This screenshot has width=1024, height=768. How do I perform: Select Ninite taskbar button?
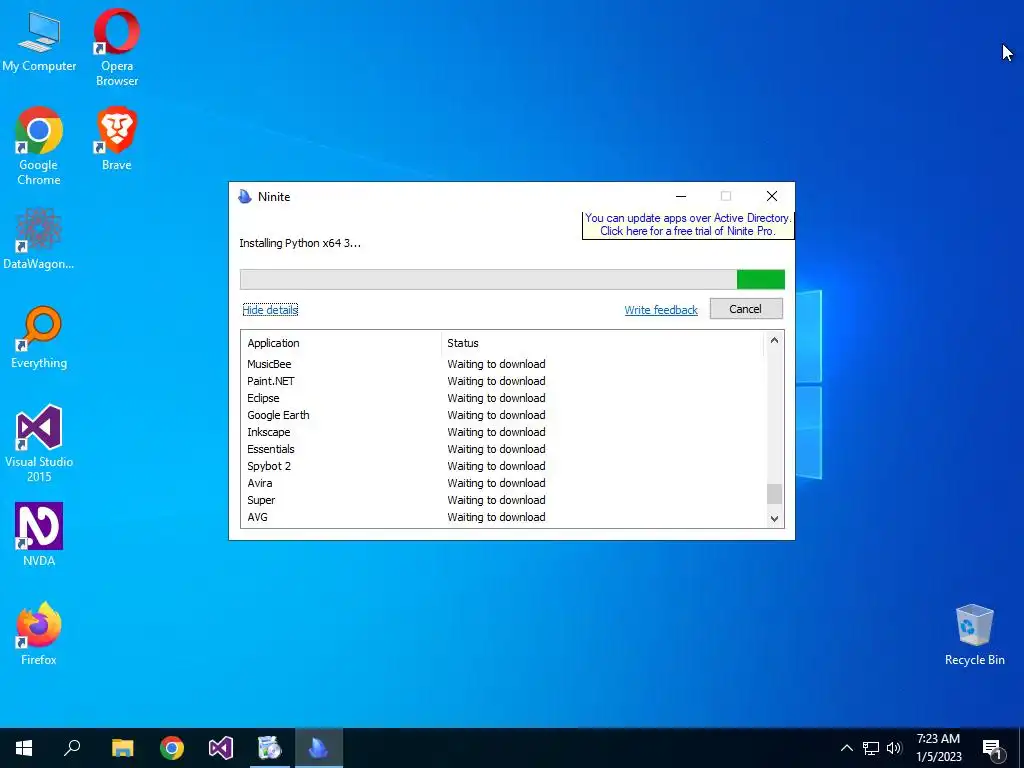319,748
